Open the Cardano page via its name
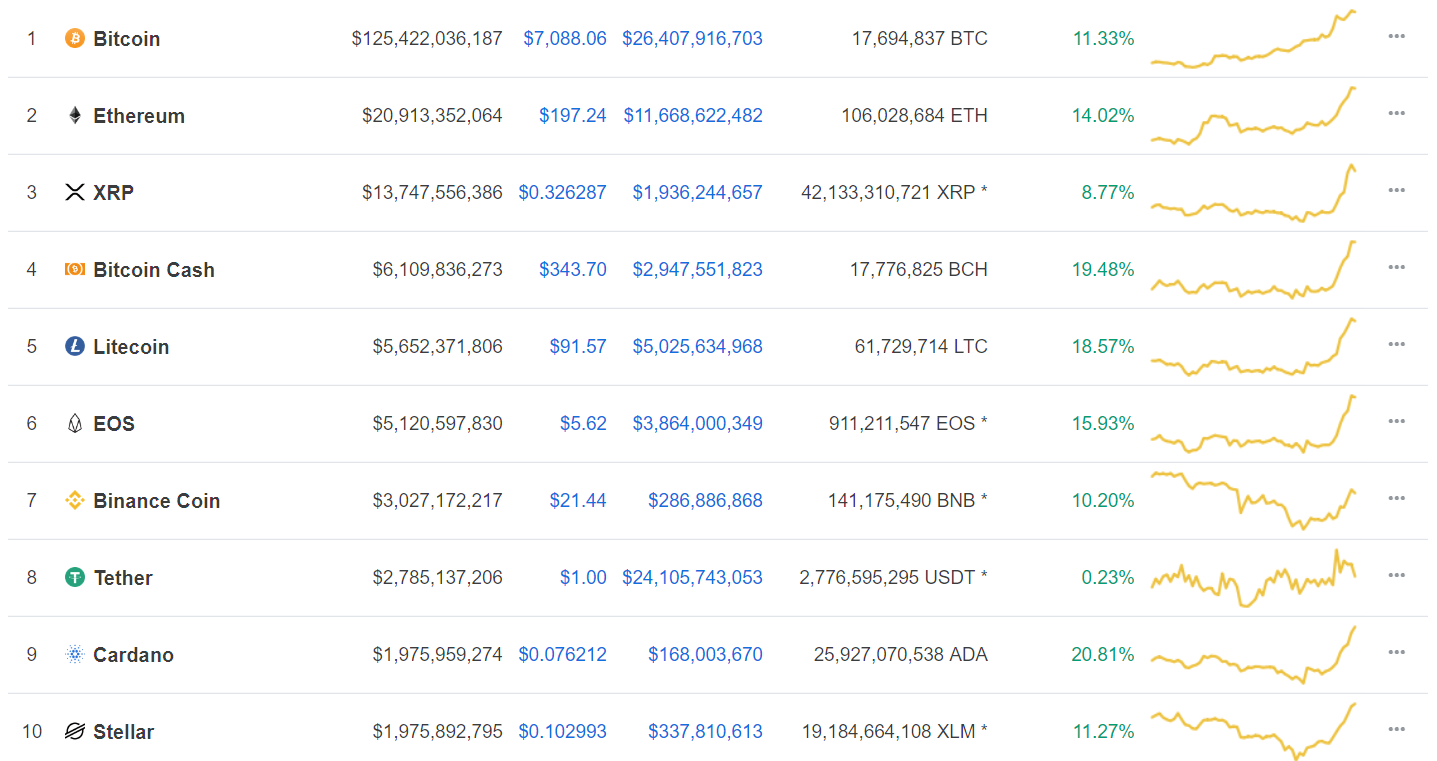 (x=133, y=654)
